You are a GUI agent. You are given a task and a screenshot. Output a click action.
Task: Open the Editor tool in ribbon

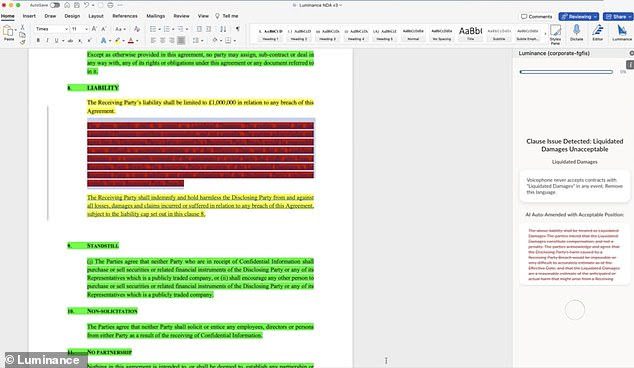click(x=598, y=30)
